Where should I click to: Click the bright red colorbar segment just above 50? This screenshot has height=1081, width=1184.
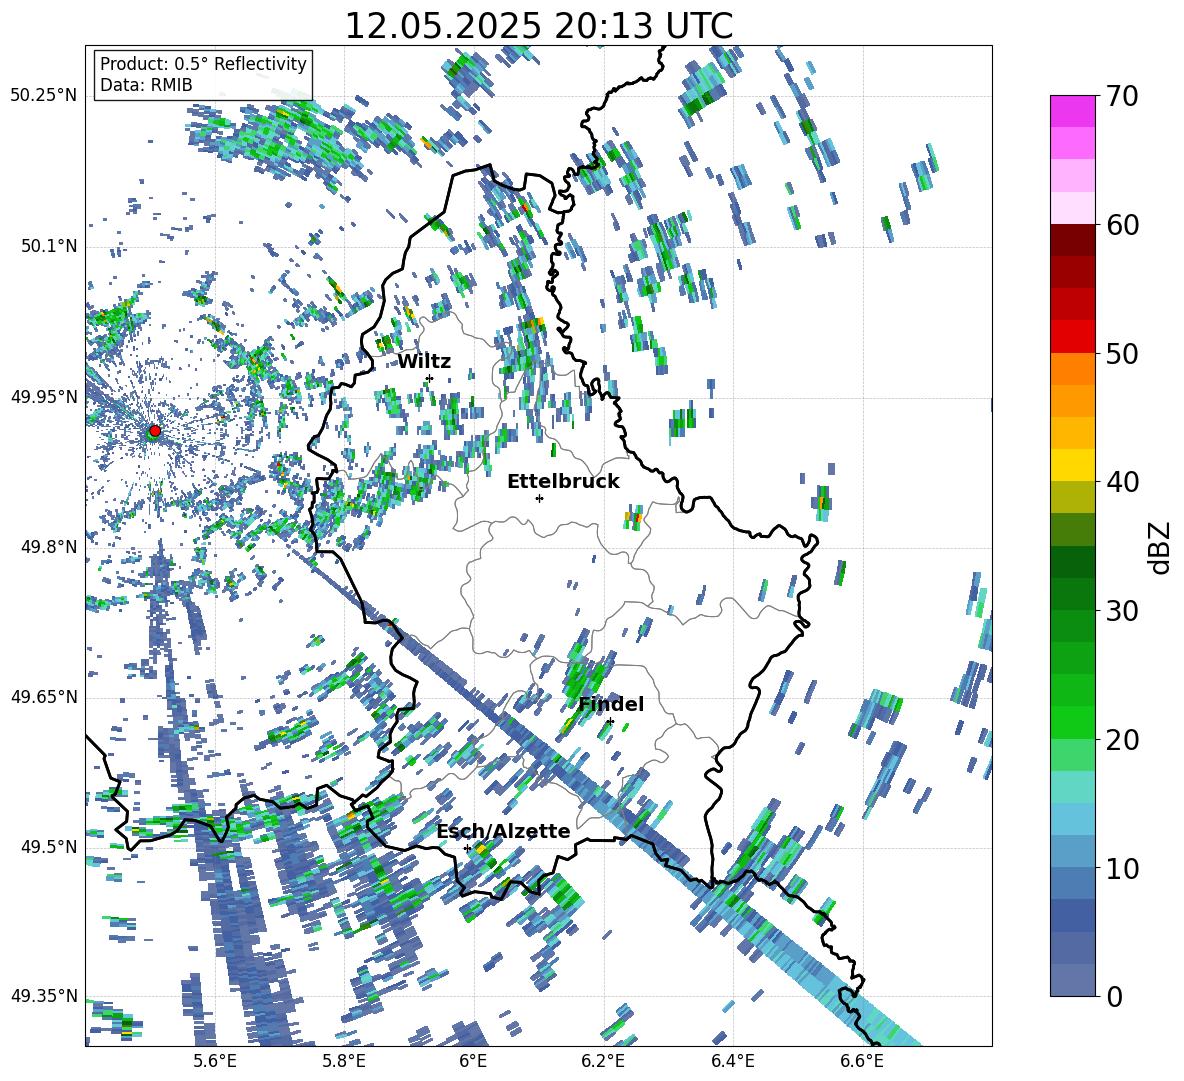(x=1072, y=336)
